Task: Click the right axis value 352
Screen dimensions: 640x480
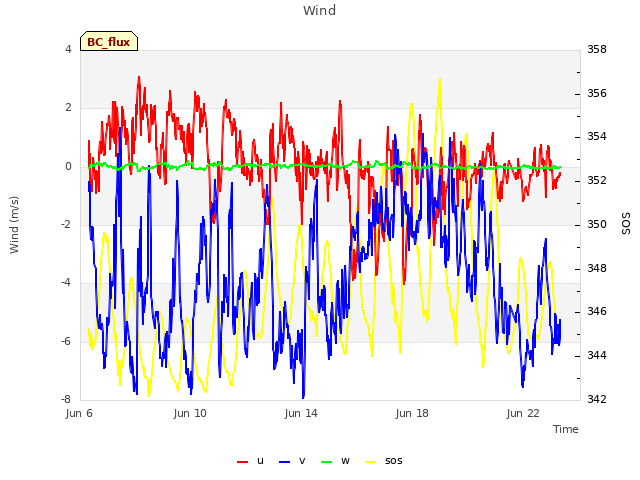Action: (597, 180)
